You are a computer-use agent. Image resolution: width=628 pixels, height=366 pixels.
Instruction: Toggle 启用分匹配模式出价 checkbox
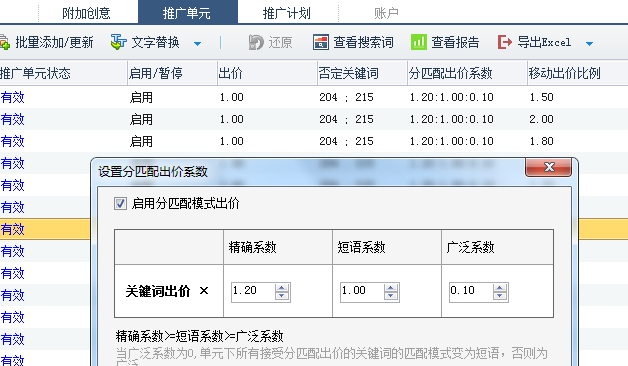click(120, 203)
